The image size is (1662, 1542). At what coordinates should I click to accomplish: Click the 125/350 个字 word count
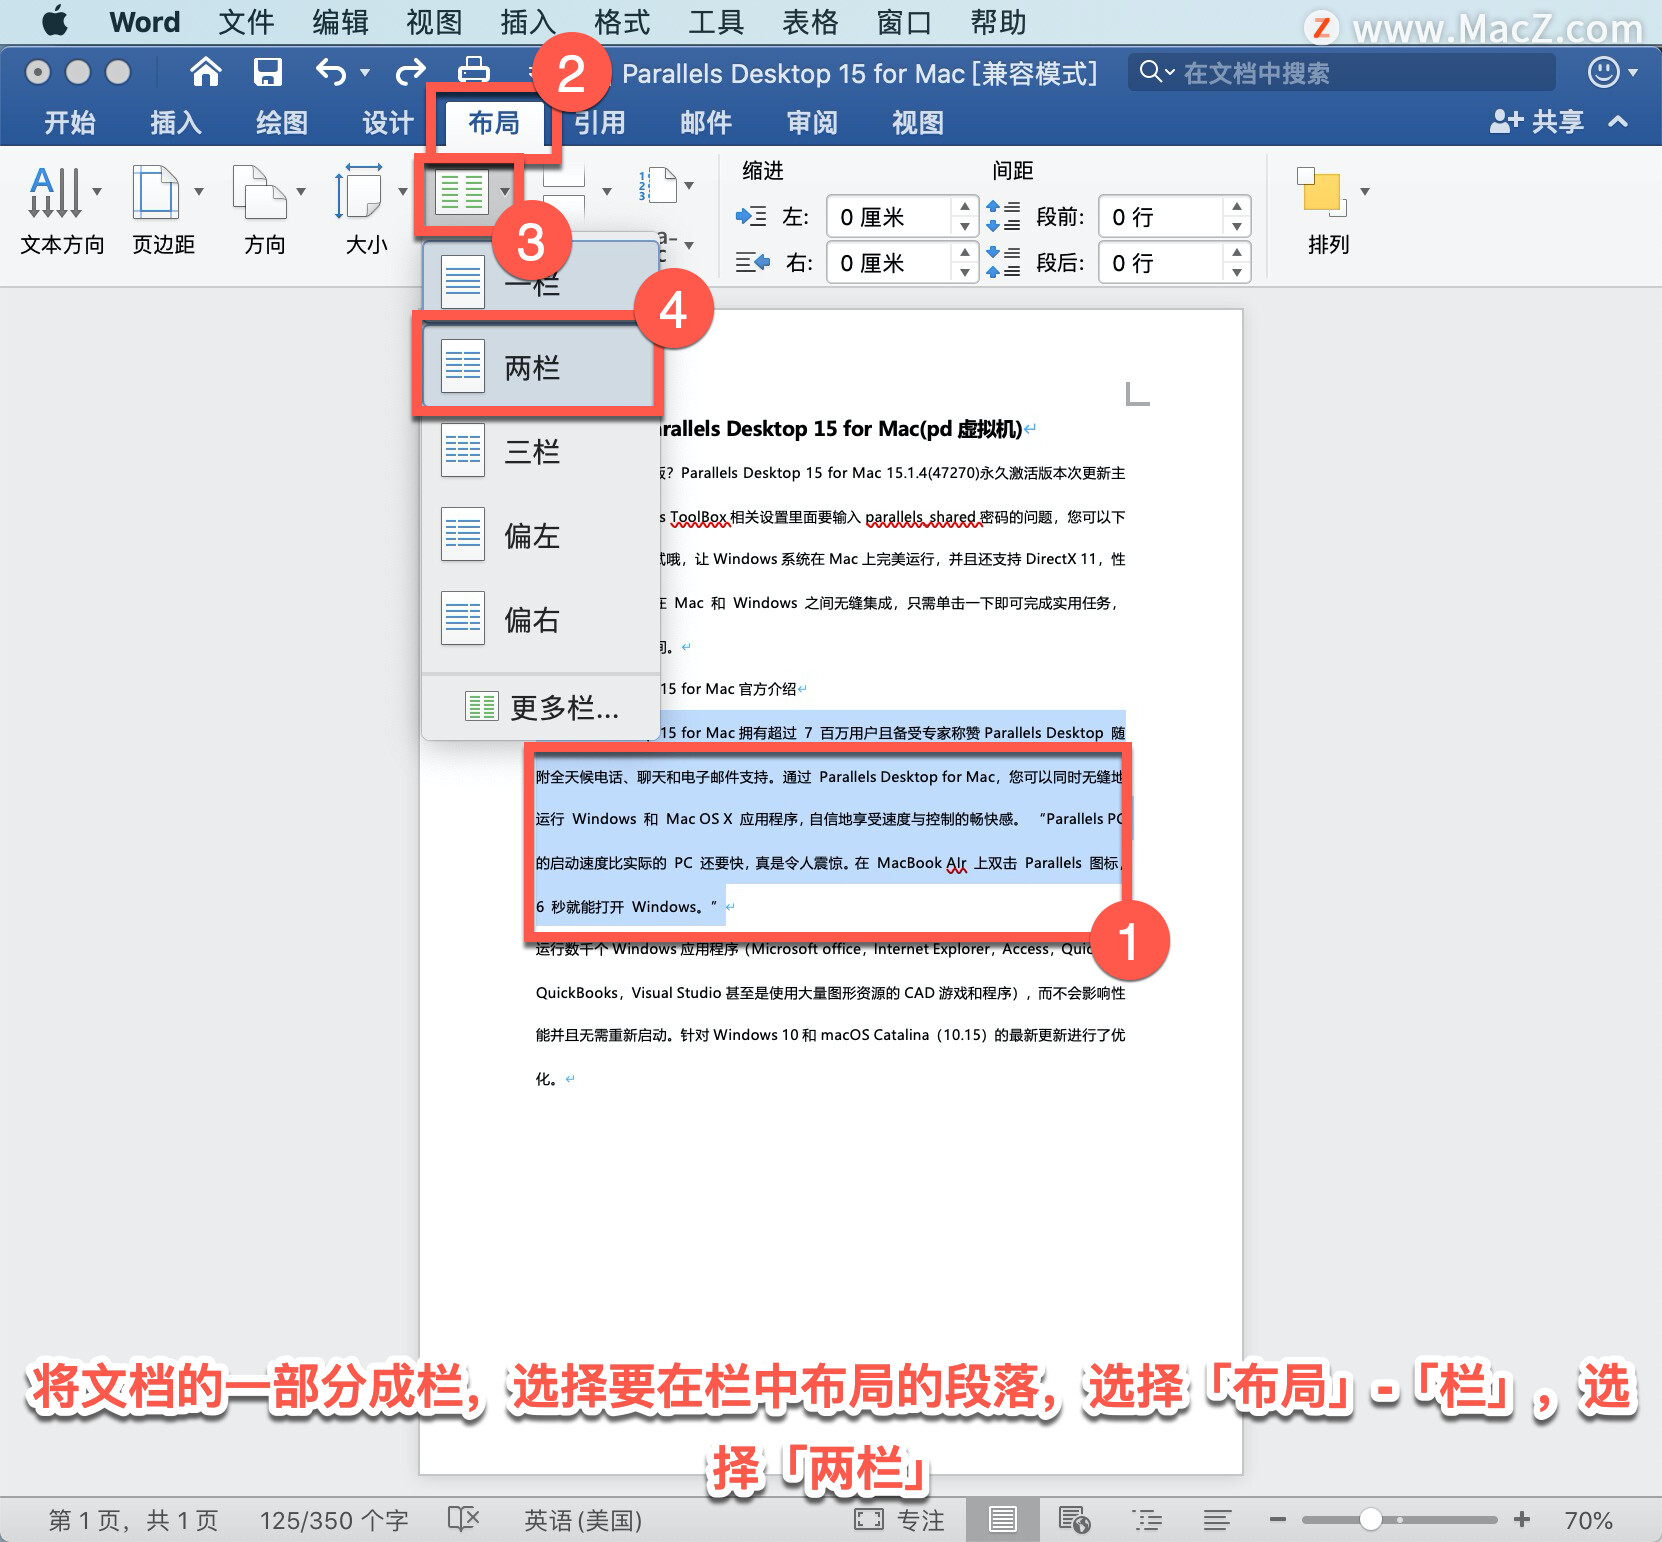[x=334, y=1520]
